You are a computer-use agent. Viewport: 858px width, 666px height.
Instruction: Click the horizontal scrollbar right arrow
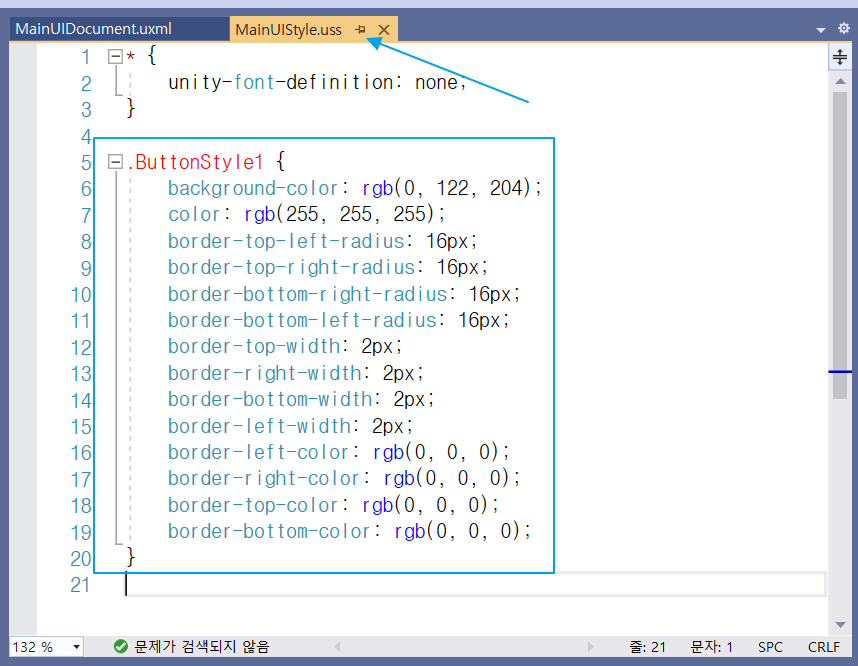coord(590,647)
